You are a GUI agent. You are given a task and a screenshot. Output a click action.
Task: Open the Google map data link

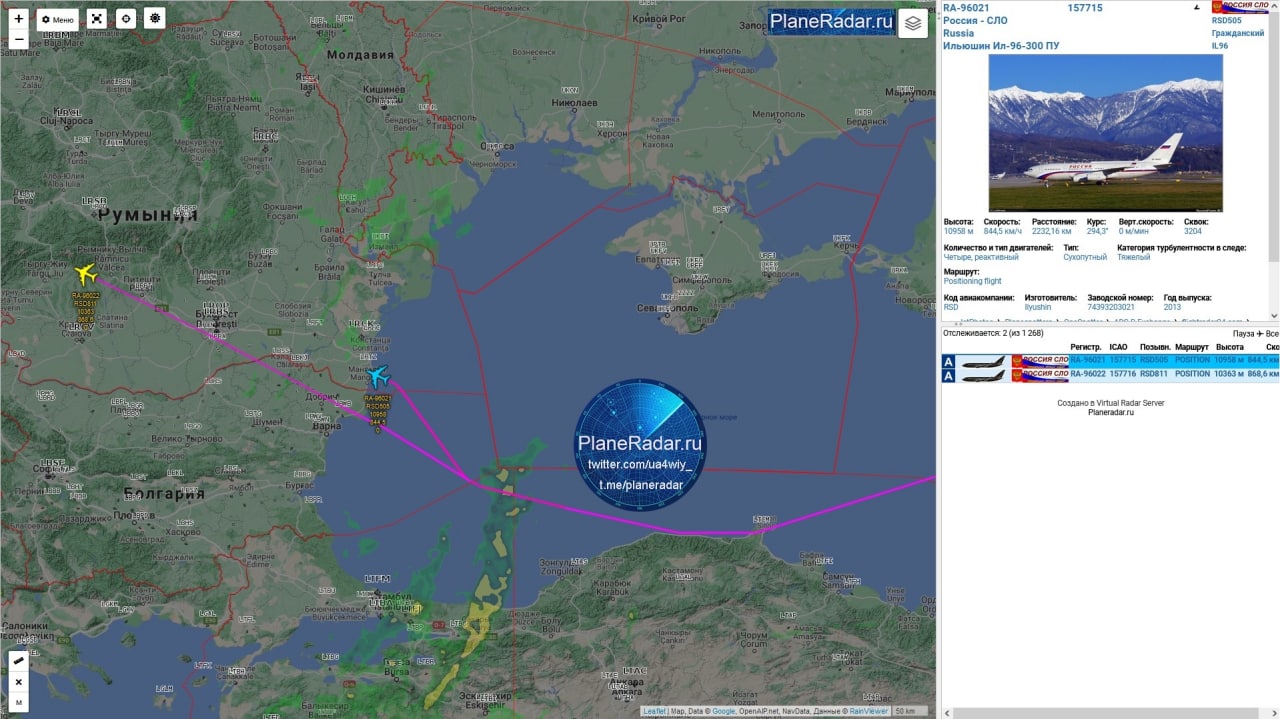coord(722,711)
